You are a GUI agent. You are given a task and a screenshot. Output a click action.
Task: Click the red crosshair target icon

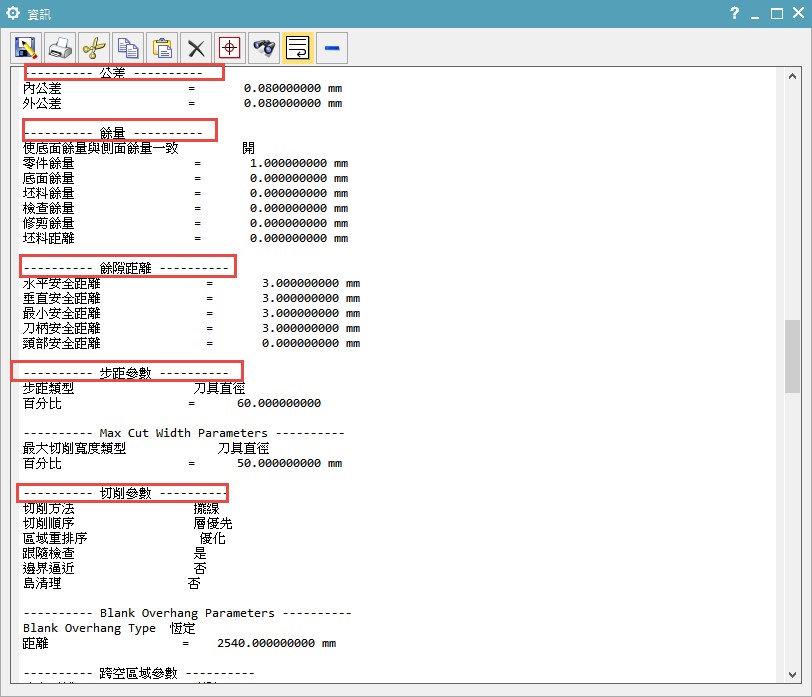coord(229,48)
